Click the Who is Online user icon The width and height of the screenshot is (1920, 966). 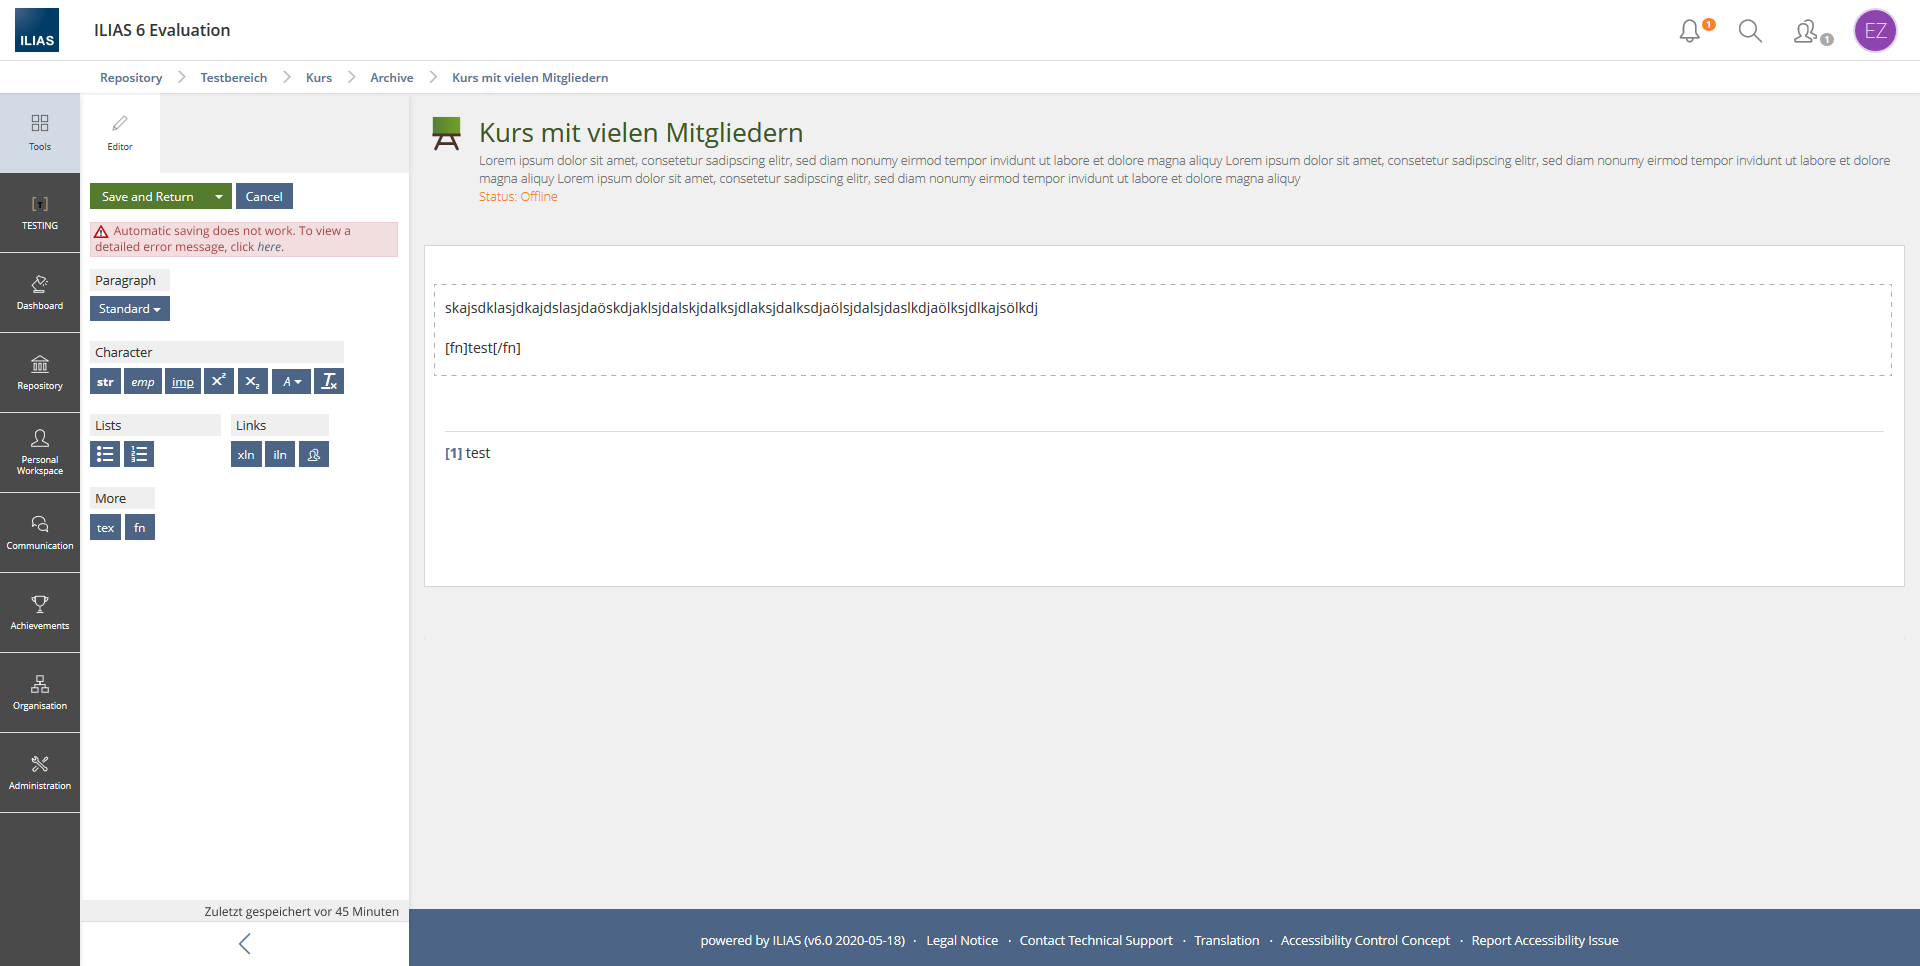1808,32
